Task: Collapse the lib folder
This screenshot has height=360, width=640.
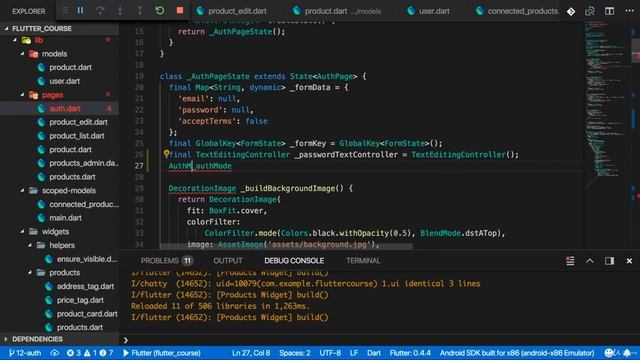Action: click(16, 40)
